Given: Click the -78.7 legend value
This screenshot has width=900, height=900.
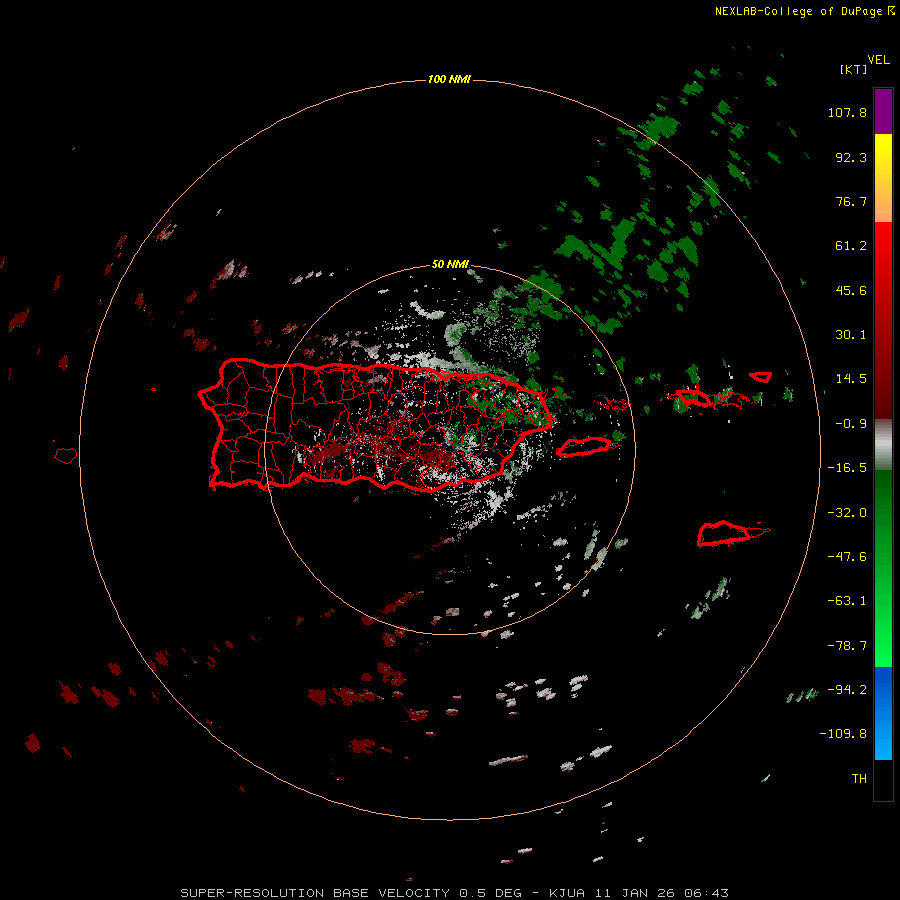Looking at the screenshot, I should [x=847, y=646].
